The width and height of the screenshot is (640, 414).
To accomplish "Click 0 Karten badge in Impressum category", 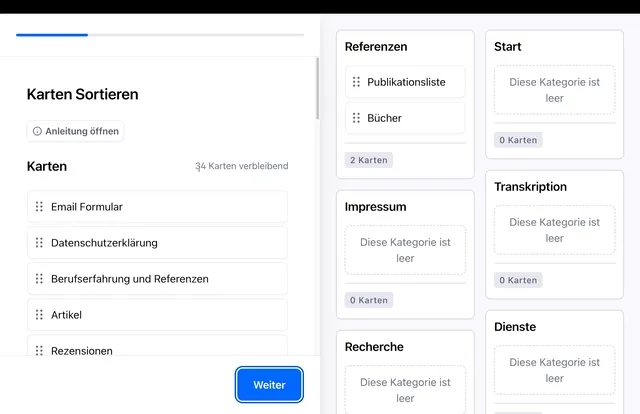I will click(369, 300).
